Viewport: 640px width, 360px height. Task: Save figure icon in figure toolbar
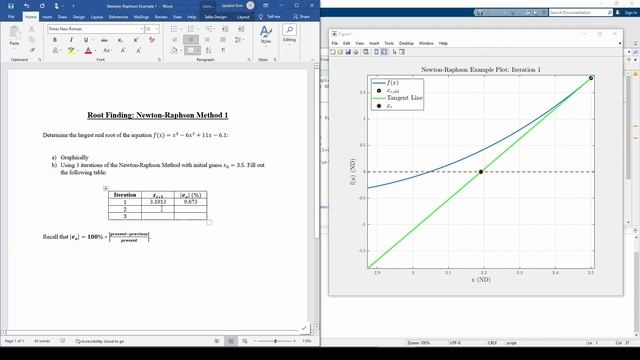click(348, 52)
